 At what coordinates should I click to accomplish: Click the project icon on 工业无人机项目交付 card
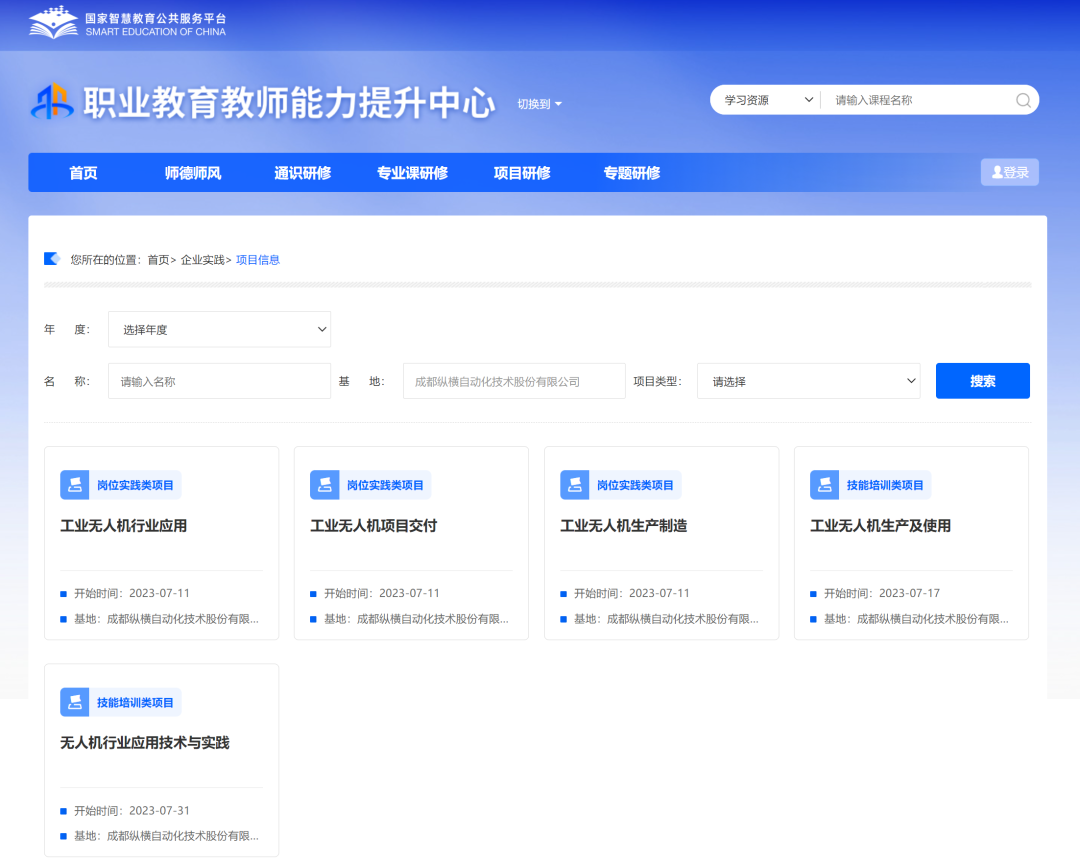pyautogui.click(x=324, y=485)
